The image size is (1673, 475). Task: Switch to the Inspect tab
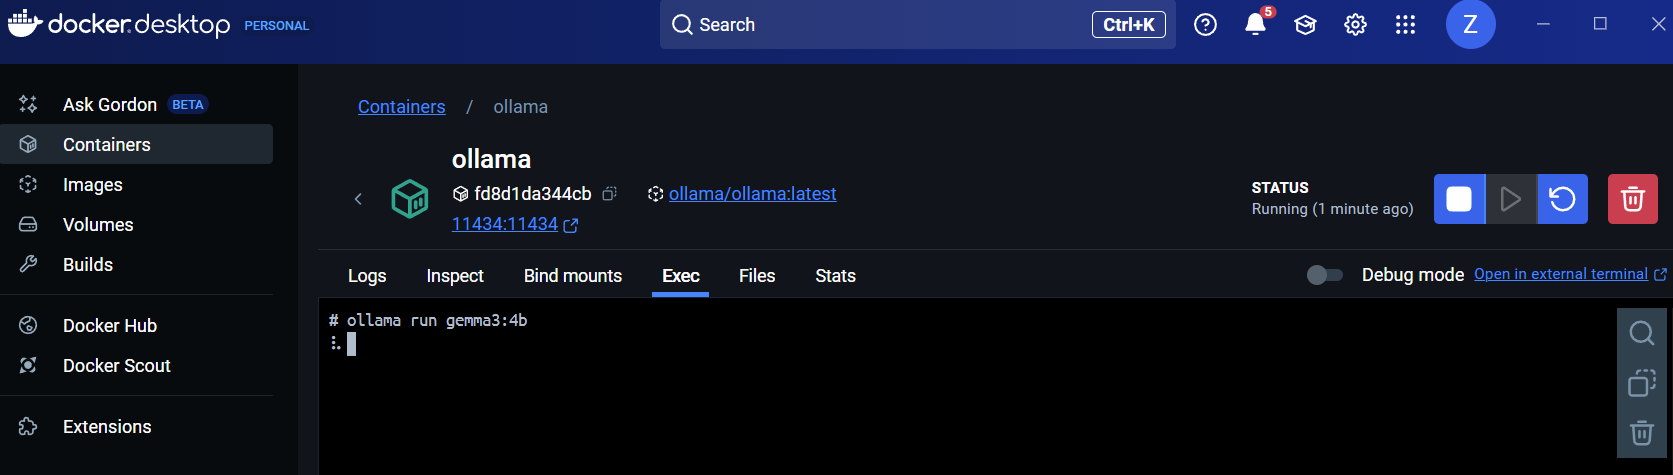[x=455, y=276]
